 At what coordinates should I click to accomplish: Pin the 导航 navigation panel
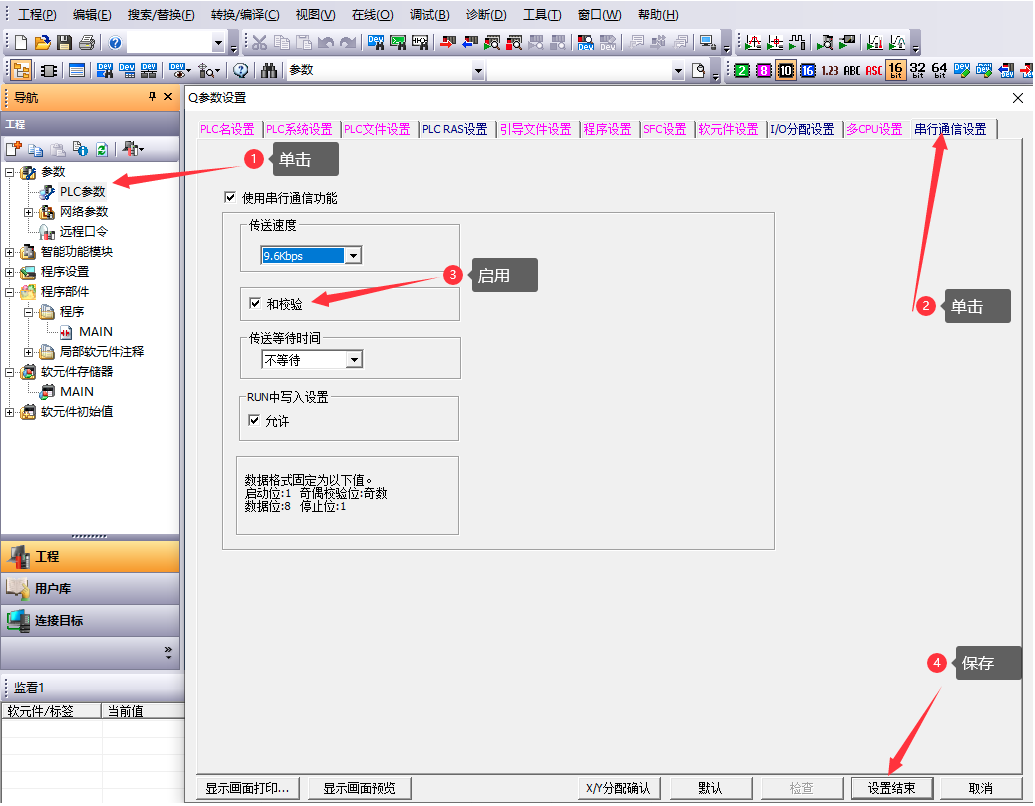(x=153, y=97)
